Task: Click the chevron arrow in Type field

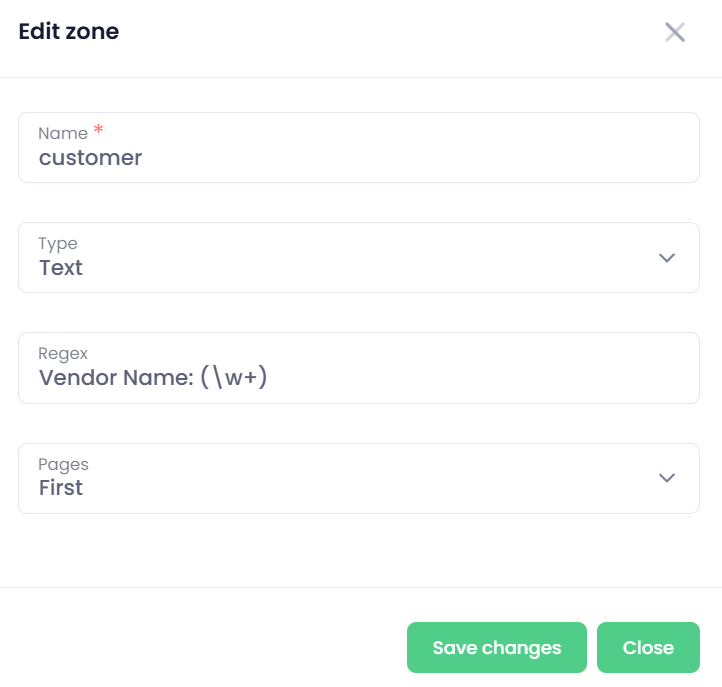Action: pos(667,258)
